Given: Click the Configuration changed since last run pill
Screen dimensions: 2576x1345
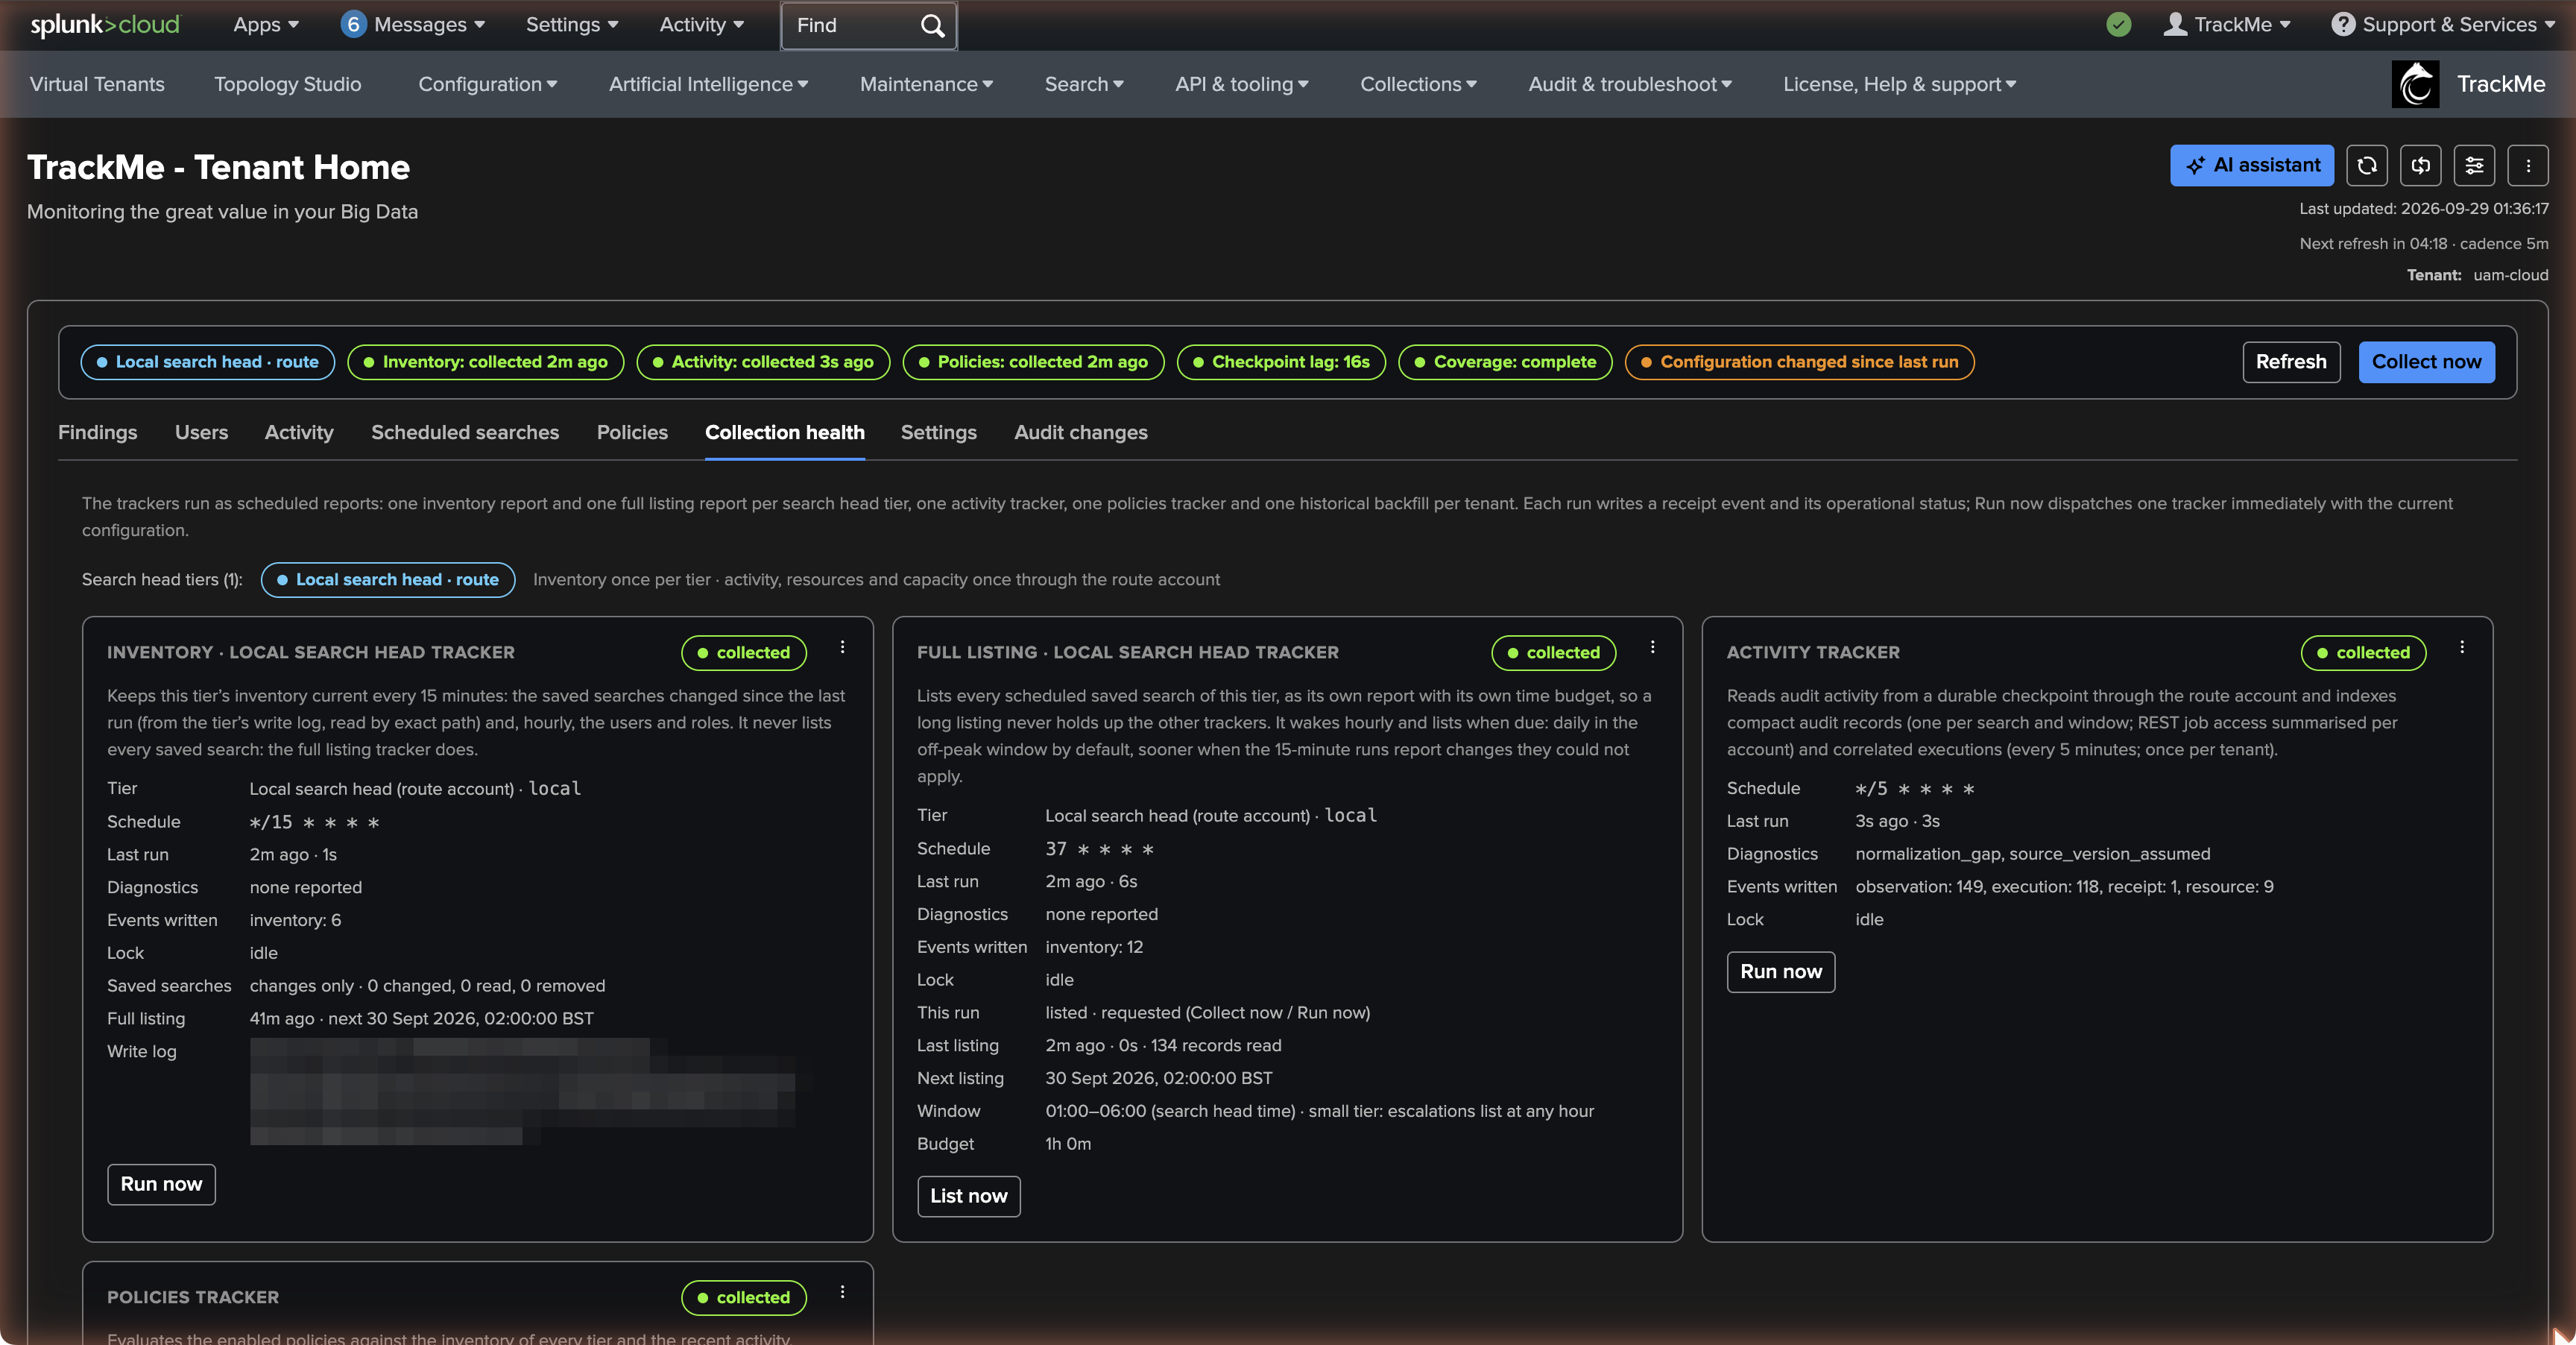Looking at the screenshot, I should (1799, 362).
